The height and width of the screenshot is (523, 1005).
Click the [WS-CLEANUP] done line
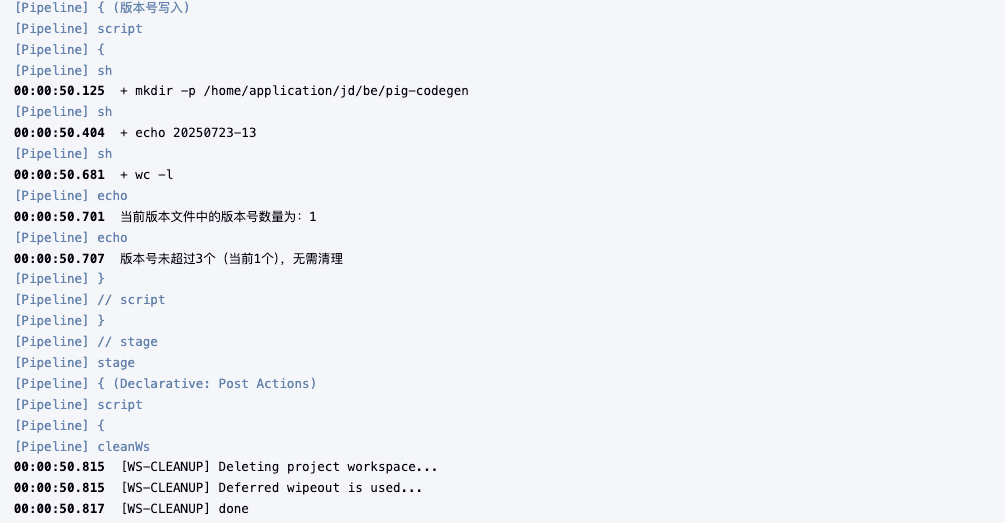click(184, 509)
